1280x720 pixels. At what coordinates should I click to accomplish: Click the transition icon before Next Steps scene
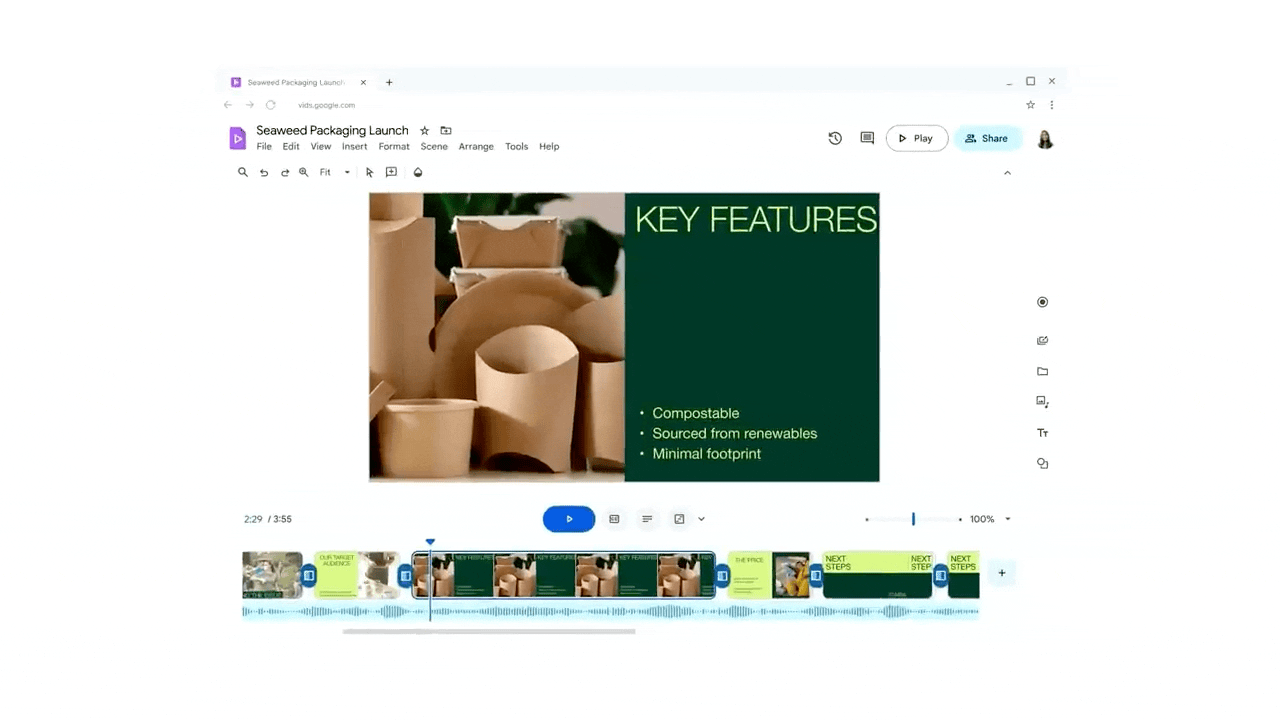816,575
